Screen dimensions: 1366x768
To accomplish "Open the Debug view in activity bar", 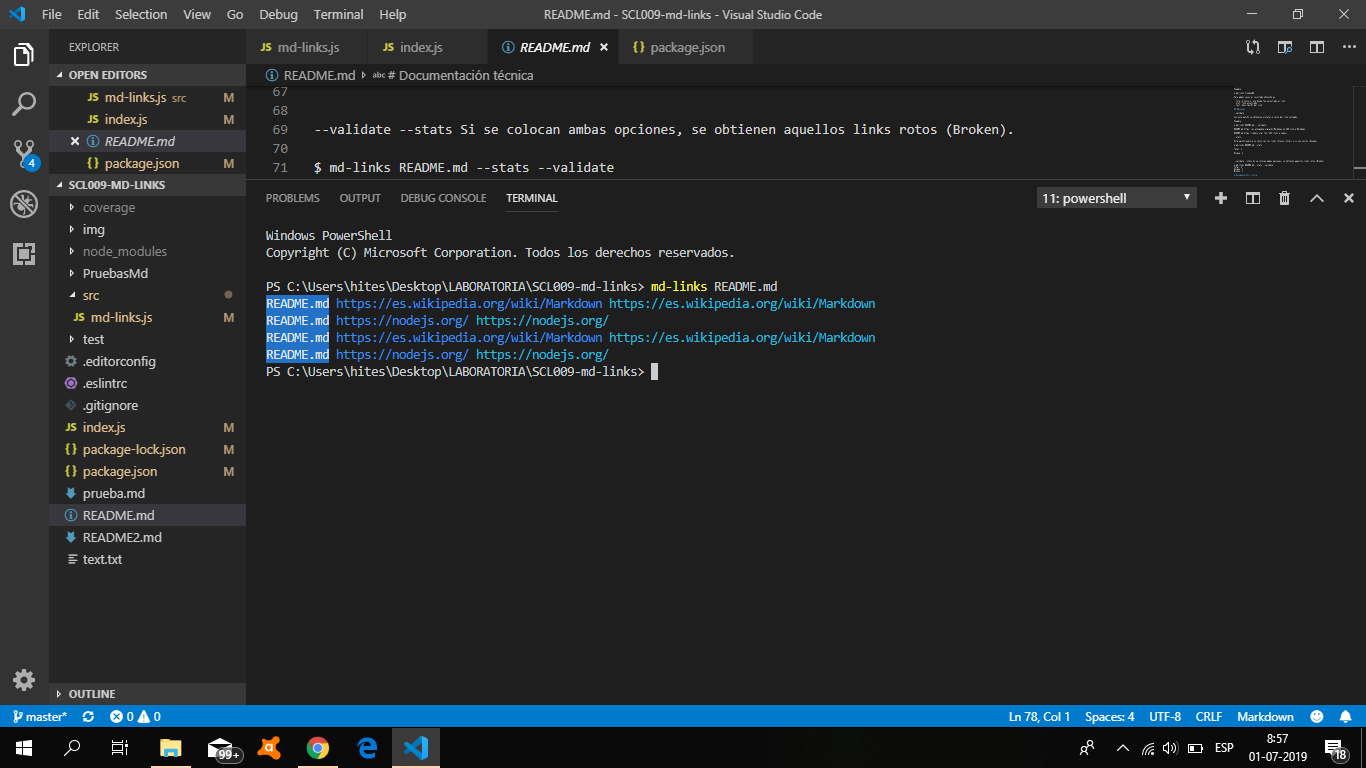I will [x=24, y=204].
